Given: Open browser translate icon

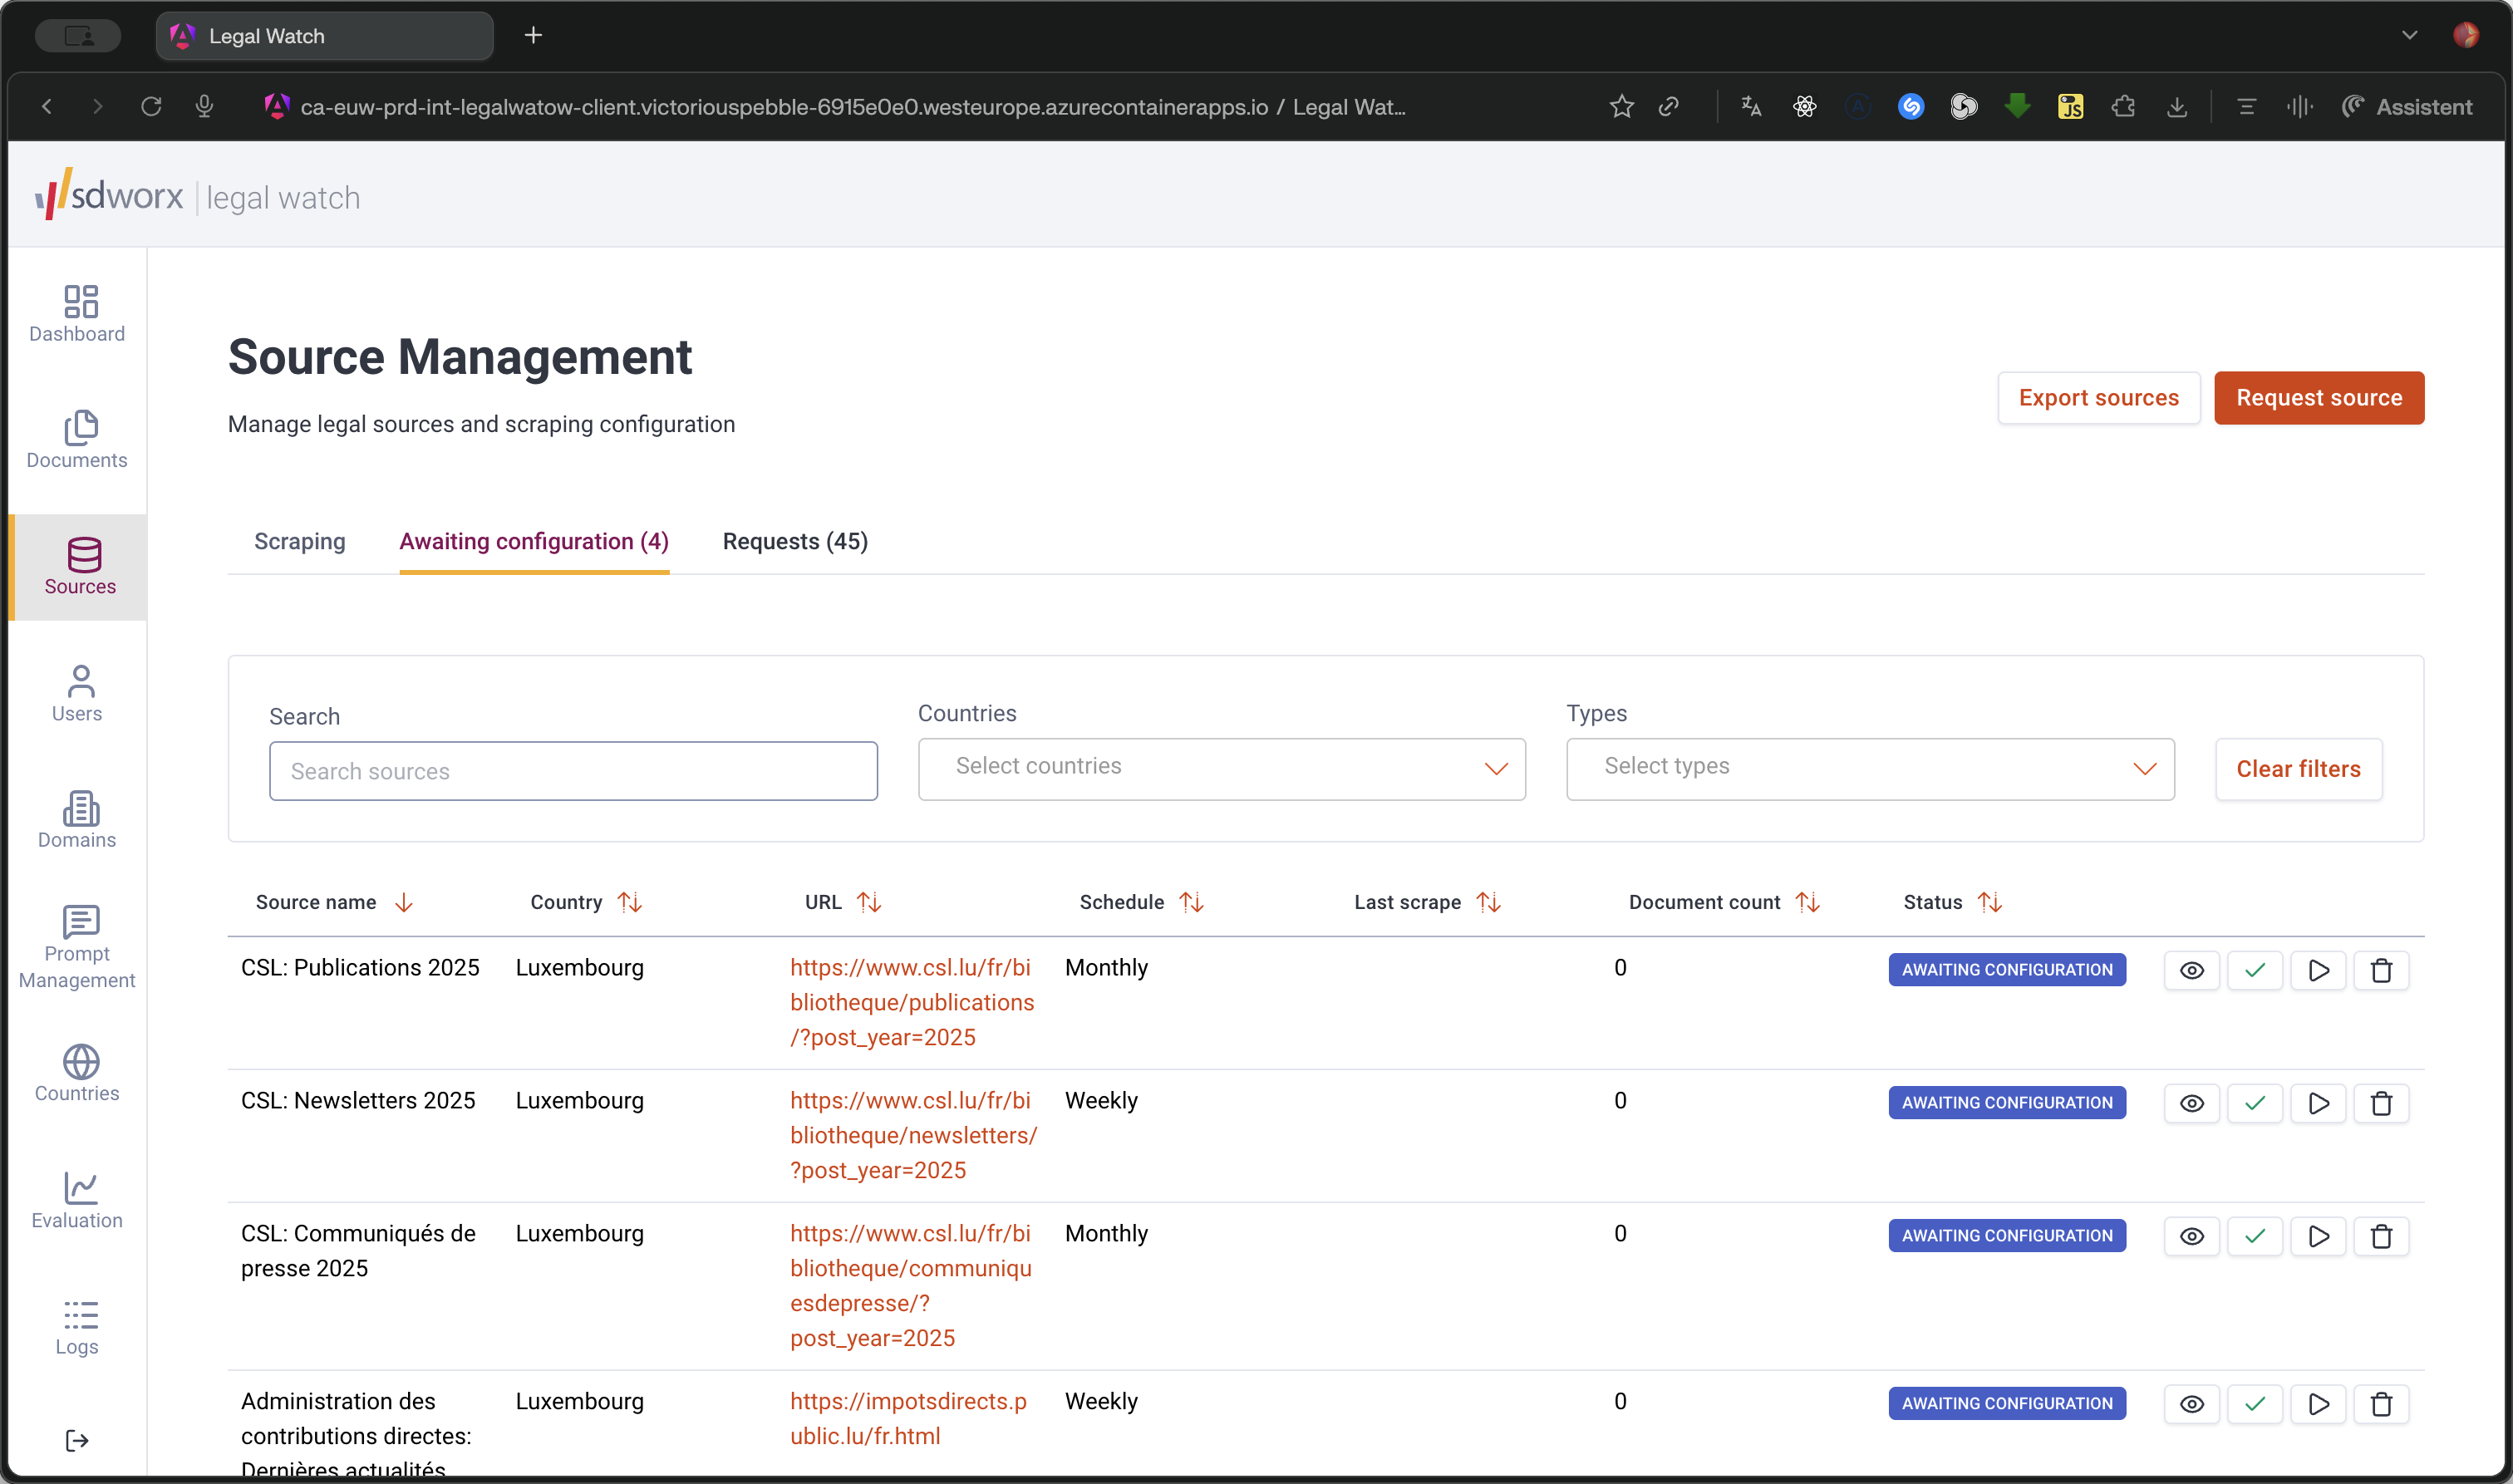Looking at the screenshot, I should click(1750, 106).
